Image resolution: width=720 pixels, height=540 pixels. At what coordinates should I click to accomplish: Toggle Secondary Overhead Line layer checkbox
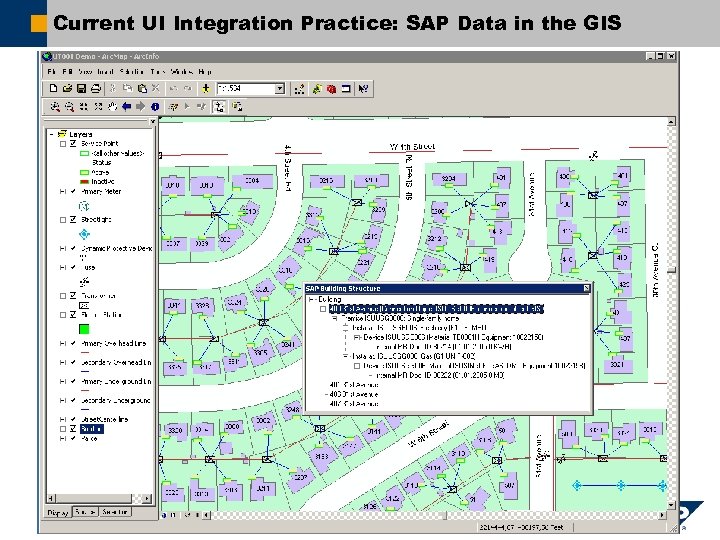pos(73,362)
